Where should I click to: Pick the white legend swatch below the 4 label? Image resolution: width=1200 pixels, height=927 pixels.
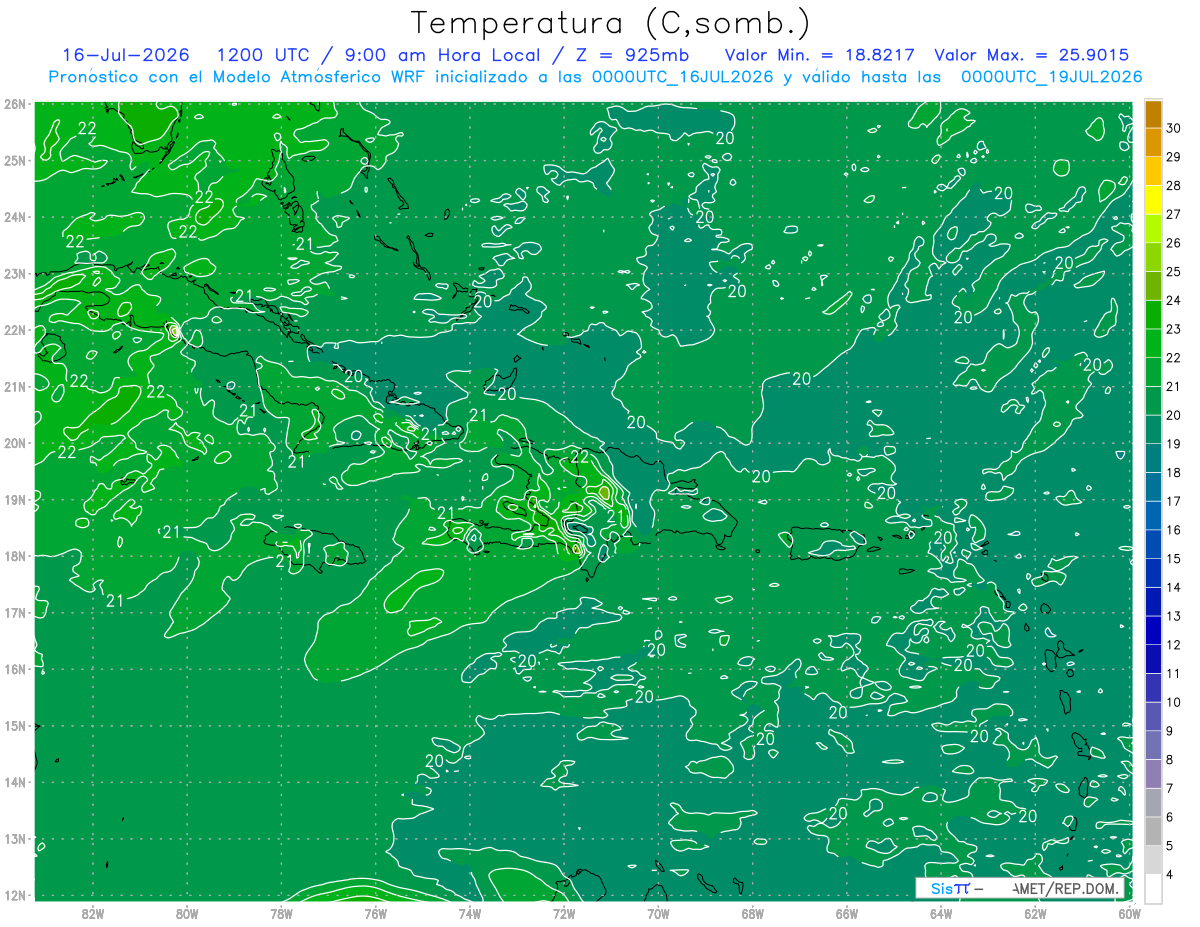(1153, 888)
